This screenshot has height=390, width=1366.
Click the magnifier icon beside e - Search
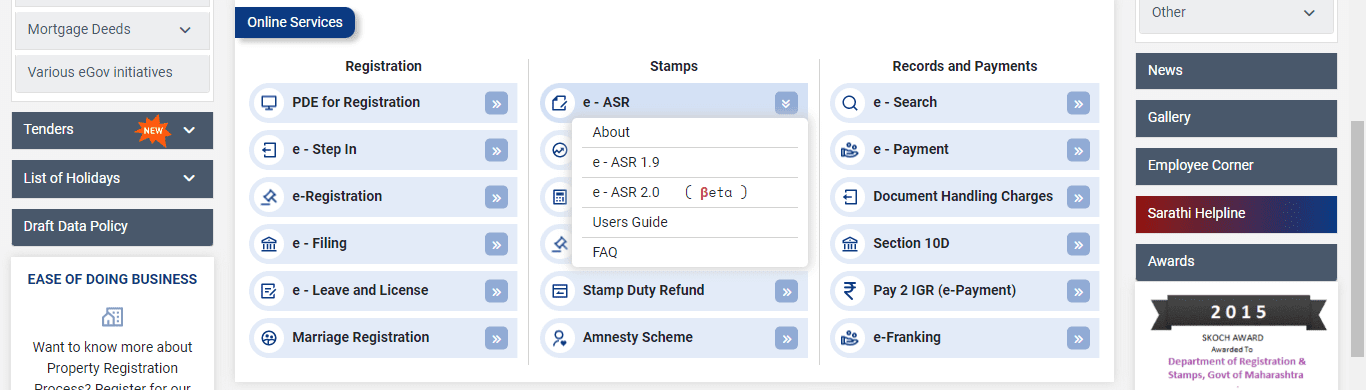pyautogui.click(x=850, y=103)
